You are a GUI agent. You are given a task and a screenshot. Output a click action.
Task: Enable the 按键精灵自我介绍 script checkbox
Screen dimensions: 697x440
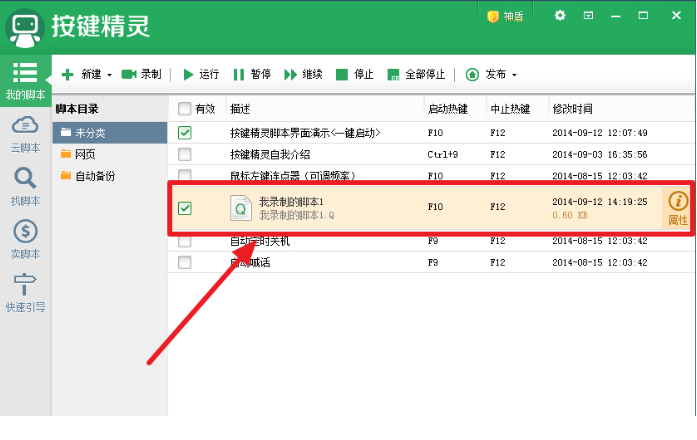(184, 154)
